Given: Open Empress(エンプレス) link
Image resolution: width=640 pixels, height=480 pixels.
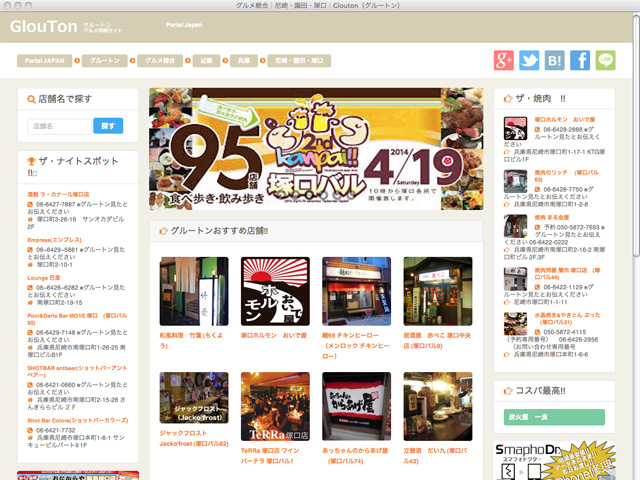Looking at the screenshot, I should (x=55, y=240).
